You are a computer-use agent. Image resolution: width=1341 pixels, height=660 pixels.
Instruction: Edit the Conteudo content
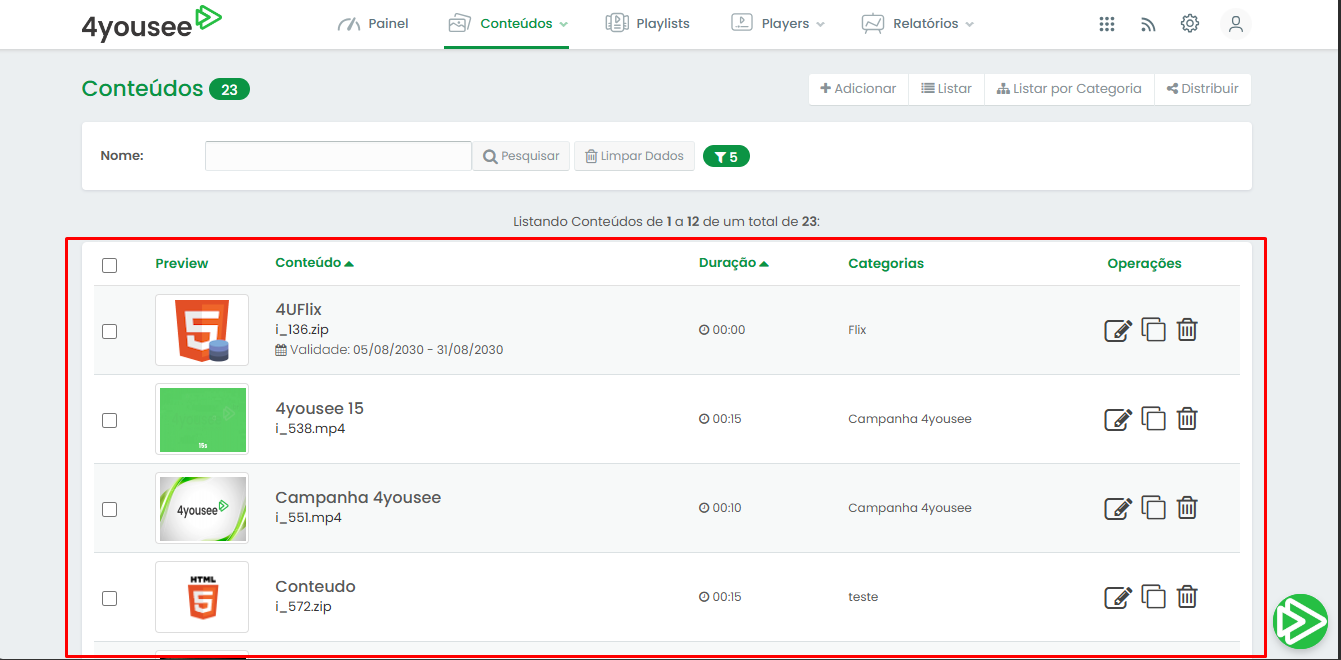1118,597
